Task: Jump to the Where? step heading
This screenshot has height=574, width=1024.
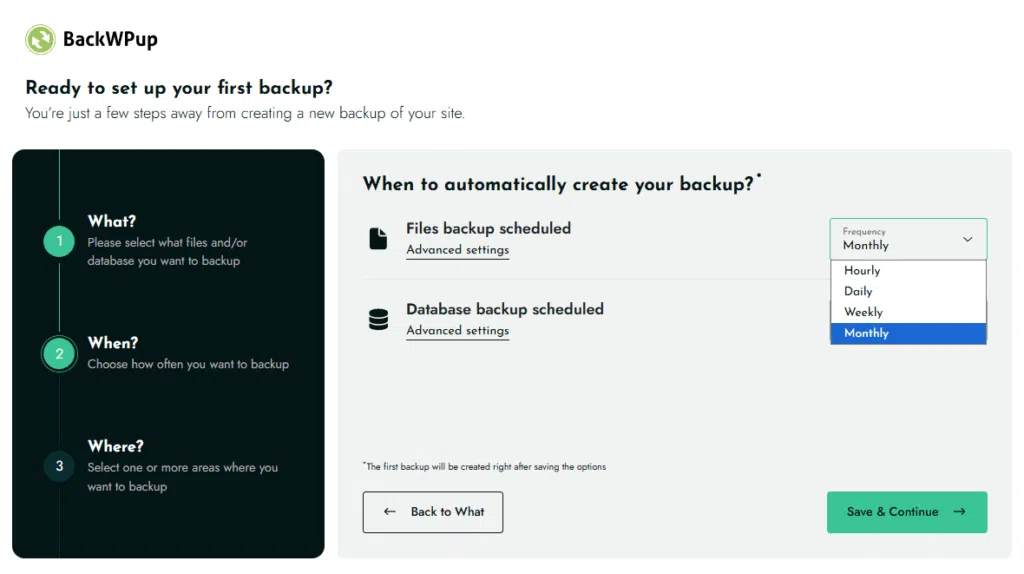Action: (x=115, y=446)
